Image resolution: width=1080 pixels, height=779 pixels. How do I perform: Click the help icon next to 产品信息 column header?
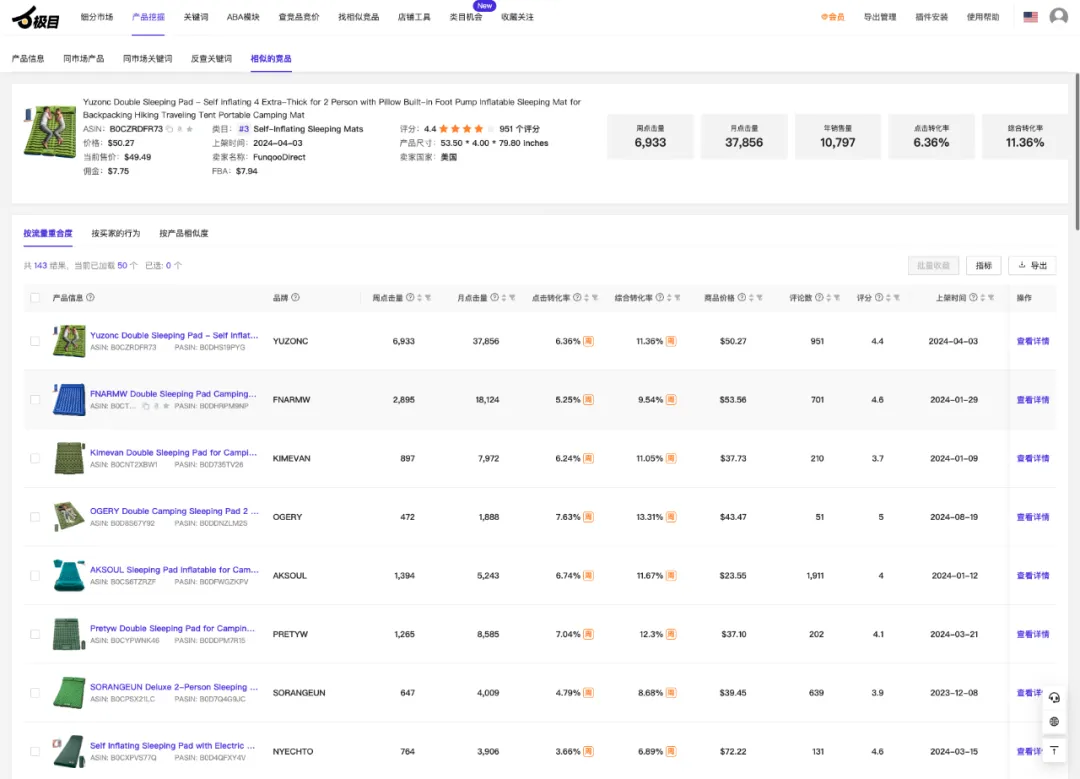click(90, 298)
